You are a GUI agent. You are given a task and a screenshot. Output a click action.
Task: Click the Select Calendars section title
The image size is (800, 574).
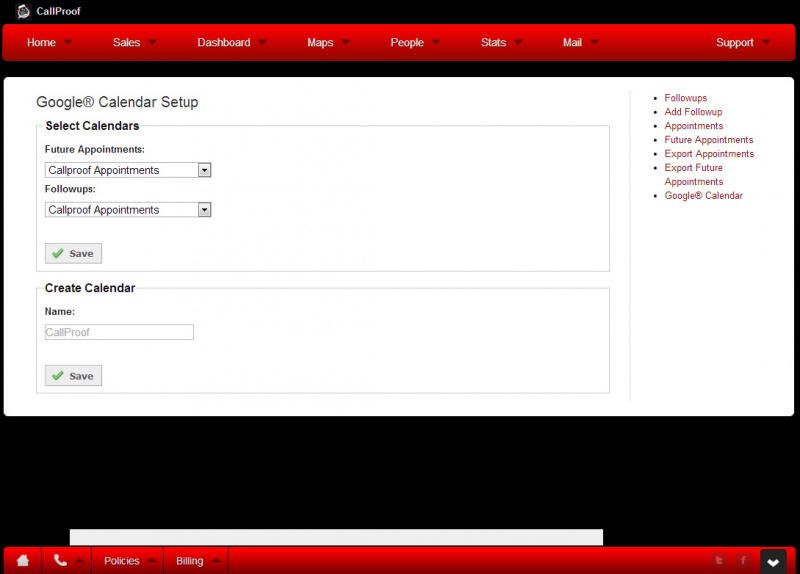point(92,126)
